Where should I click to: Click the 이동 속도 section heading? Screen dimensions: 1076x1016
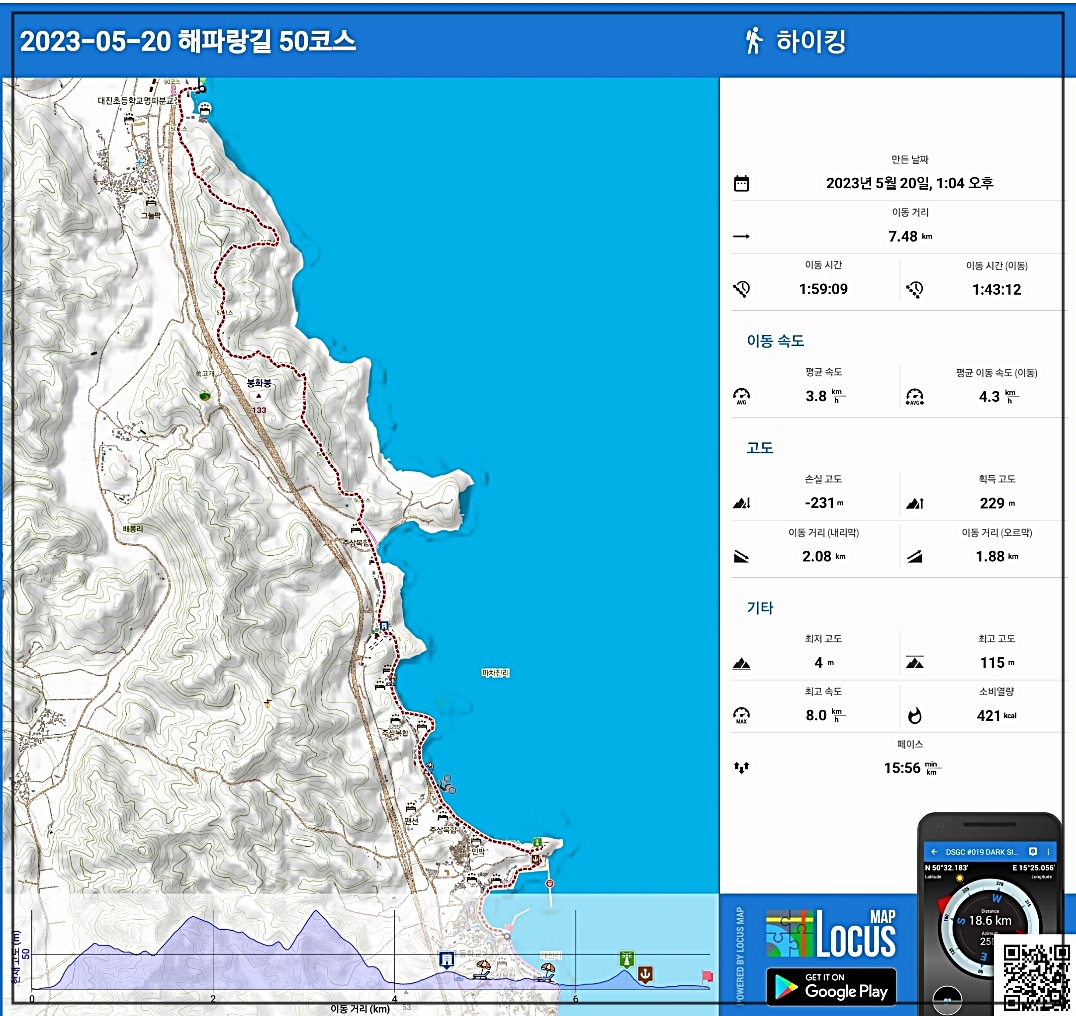click(x=775, y=341)
